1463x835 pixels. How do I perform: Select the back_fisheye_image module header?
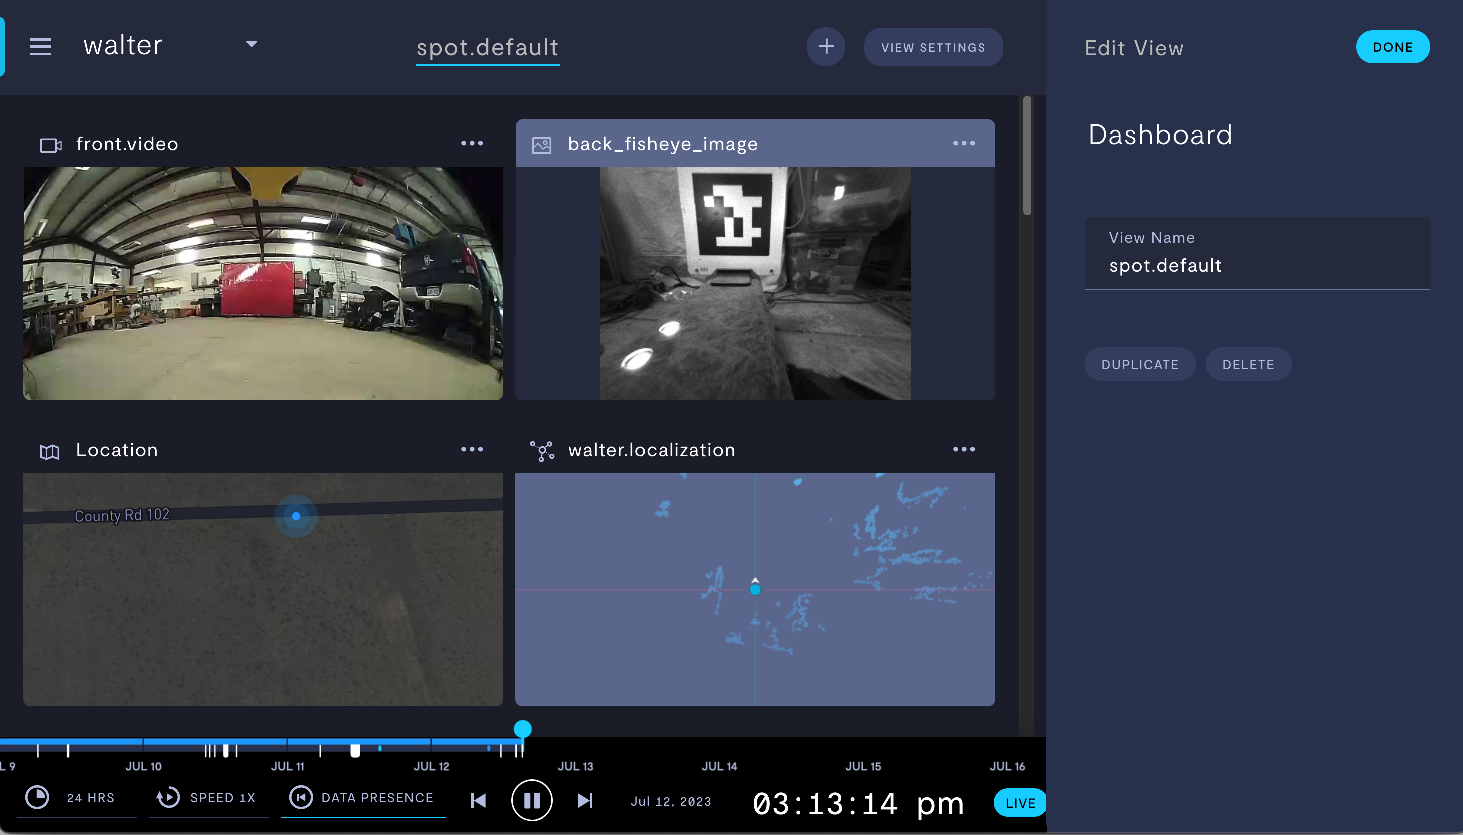click(x=755, y=143)
